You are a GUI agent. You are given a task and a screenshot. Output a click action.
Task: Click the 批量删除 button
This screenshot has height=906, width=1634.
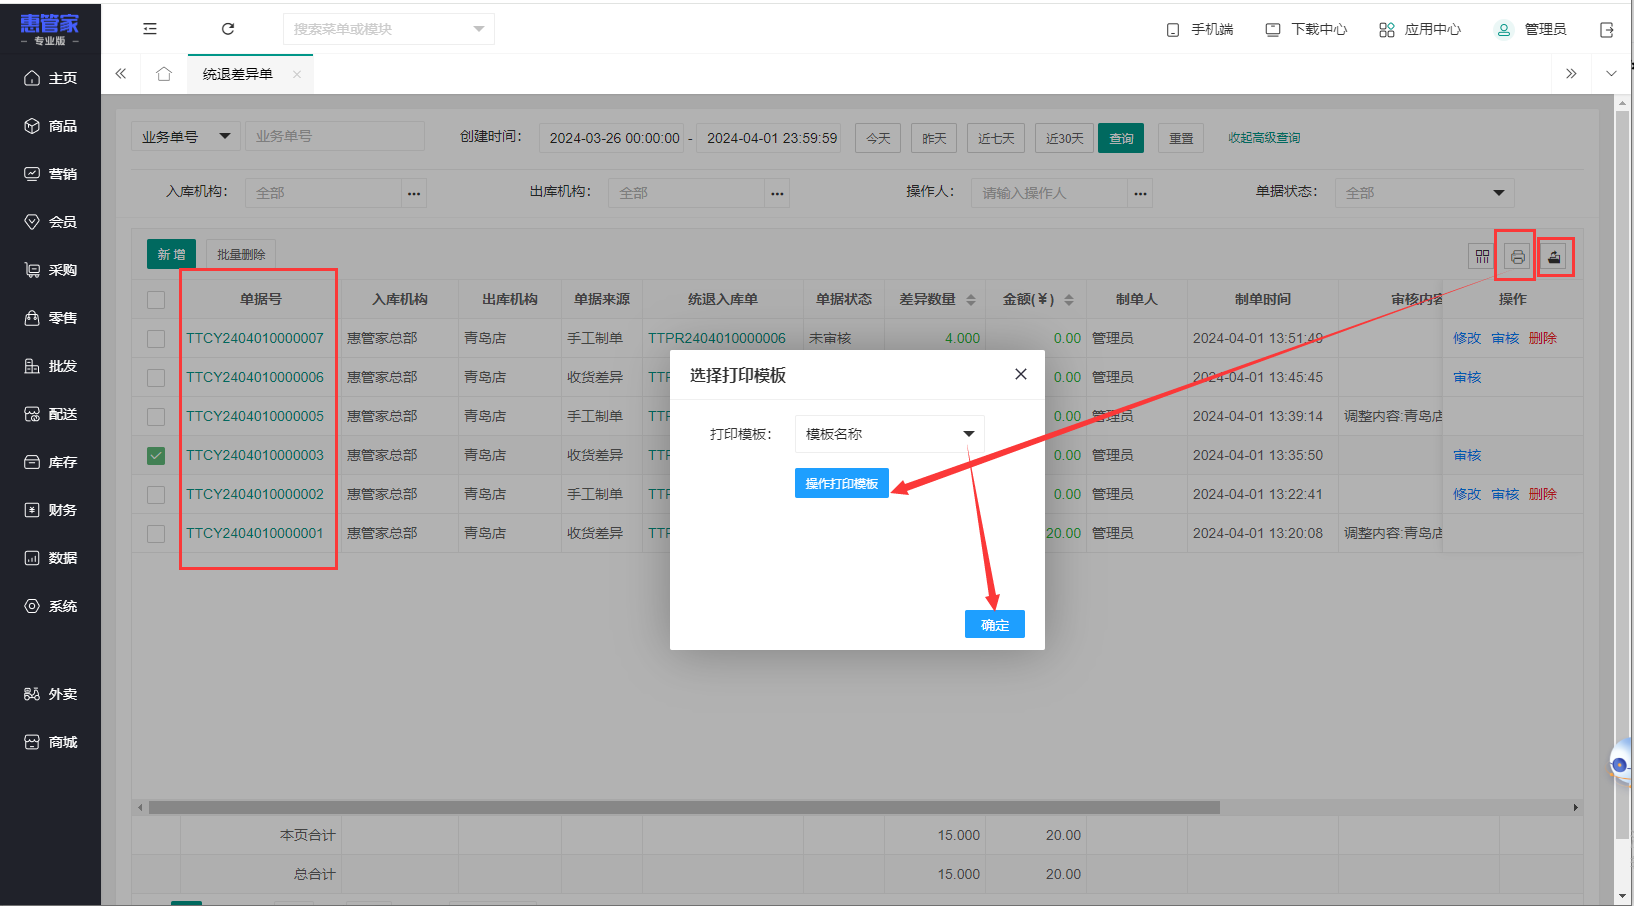pos(241,254)
